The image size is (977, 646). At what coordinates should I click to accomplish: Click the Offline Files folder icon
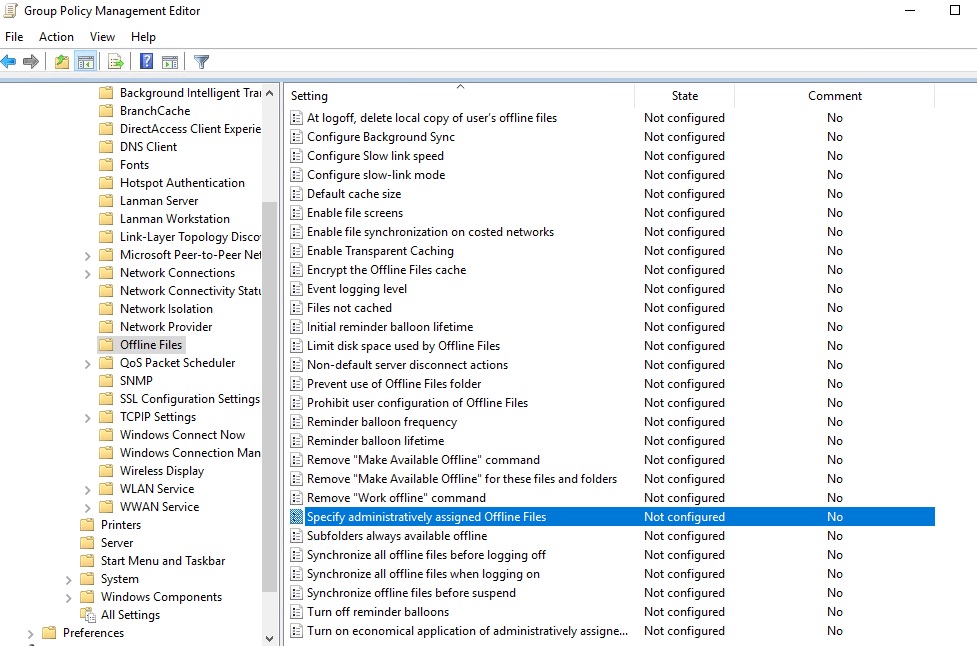[107, 344]
